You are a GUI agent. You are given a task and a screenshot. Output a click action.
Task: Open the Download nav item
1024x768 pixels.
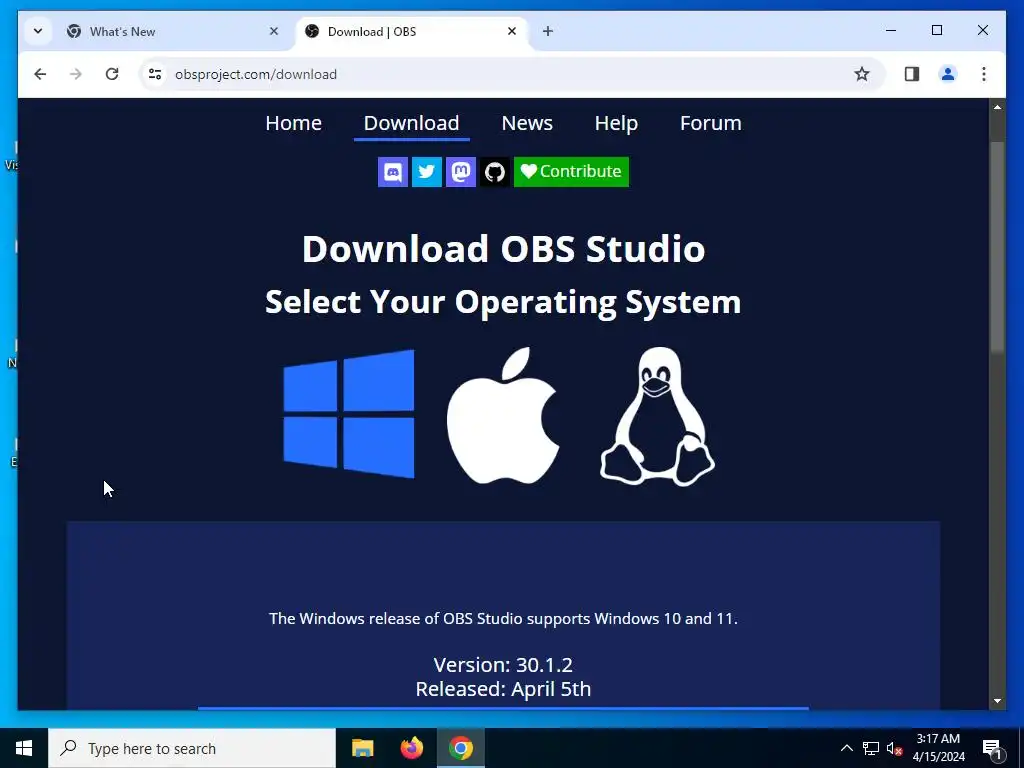click(x=411, y=123)
